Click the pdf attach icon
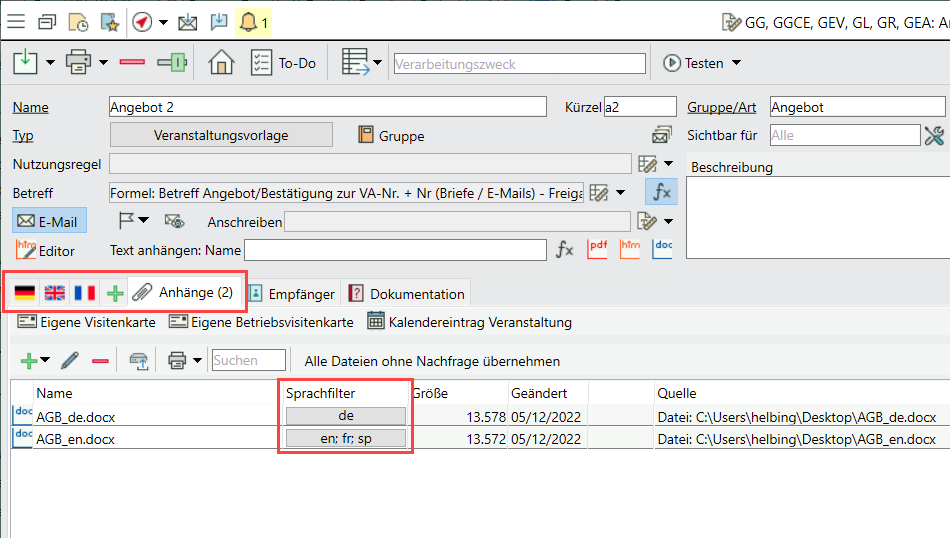This screenshot has width=950, height=538. [597, 249]
